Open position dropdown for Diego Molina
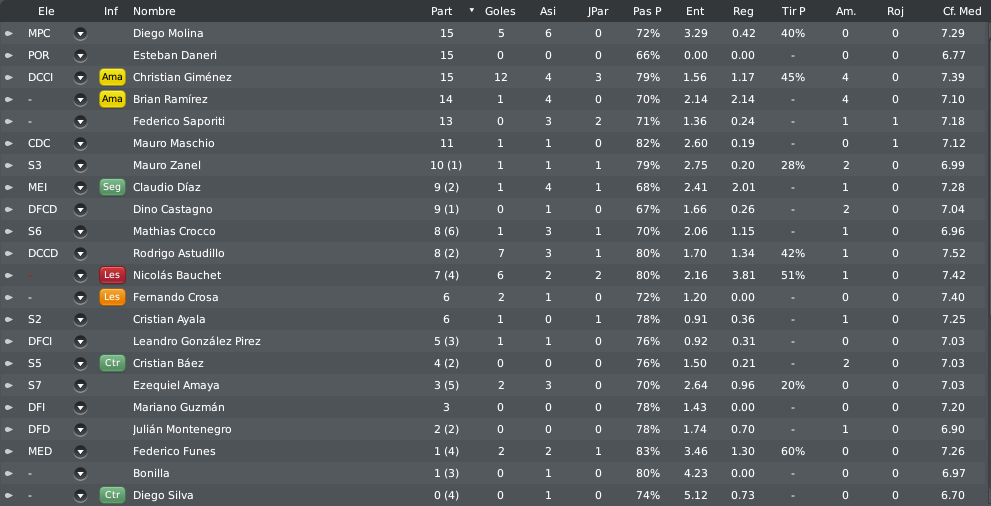 pos(80,33)
